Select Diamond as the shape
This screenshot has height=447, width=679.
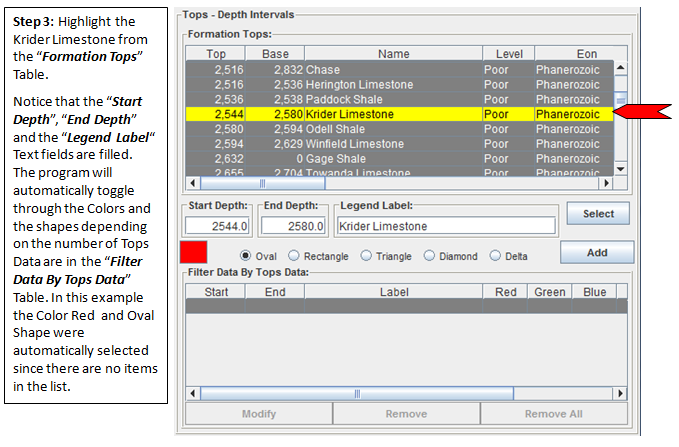[429, 256]
